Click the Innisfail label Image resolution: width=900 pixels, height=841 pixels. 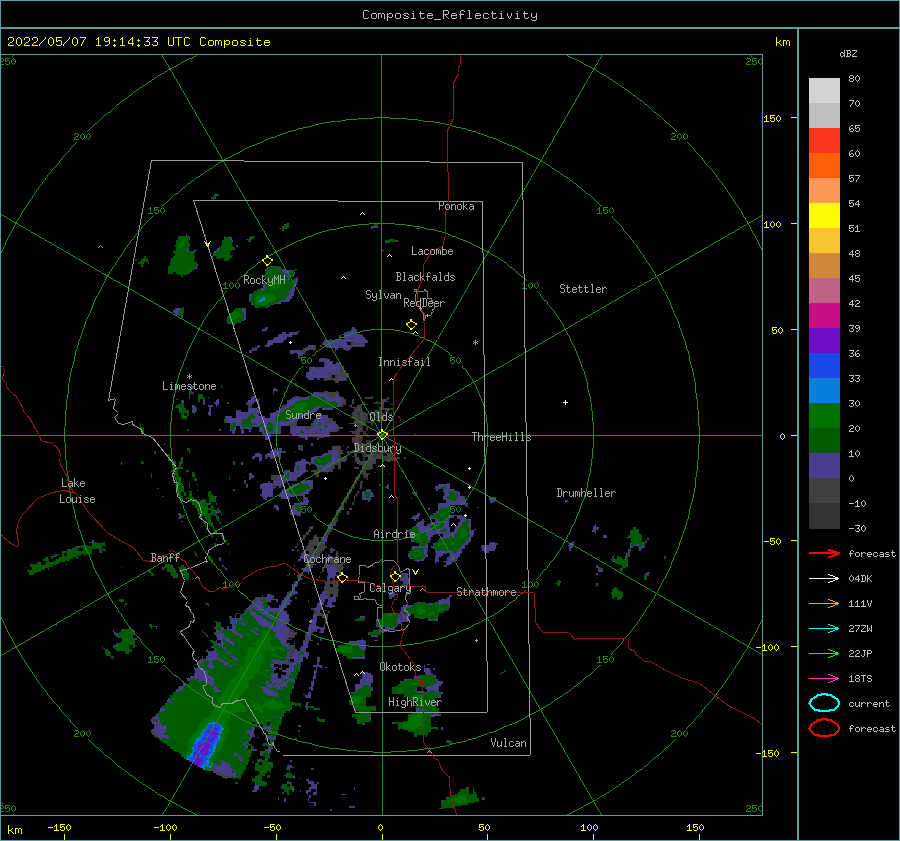coord(404,362)
